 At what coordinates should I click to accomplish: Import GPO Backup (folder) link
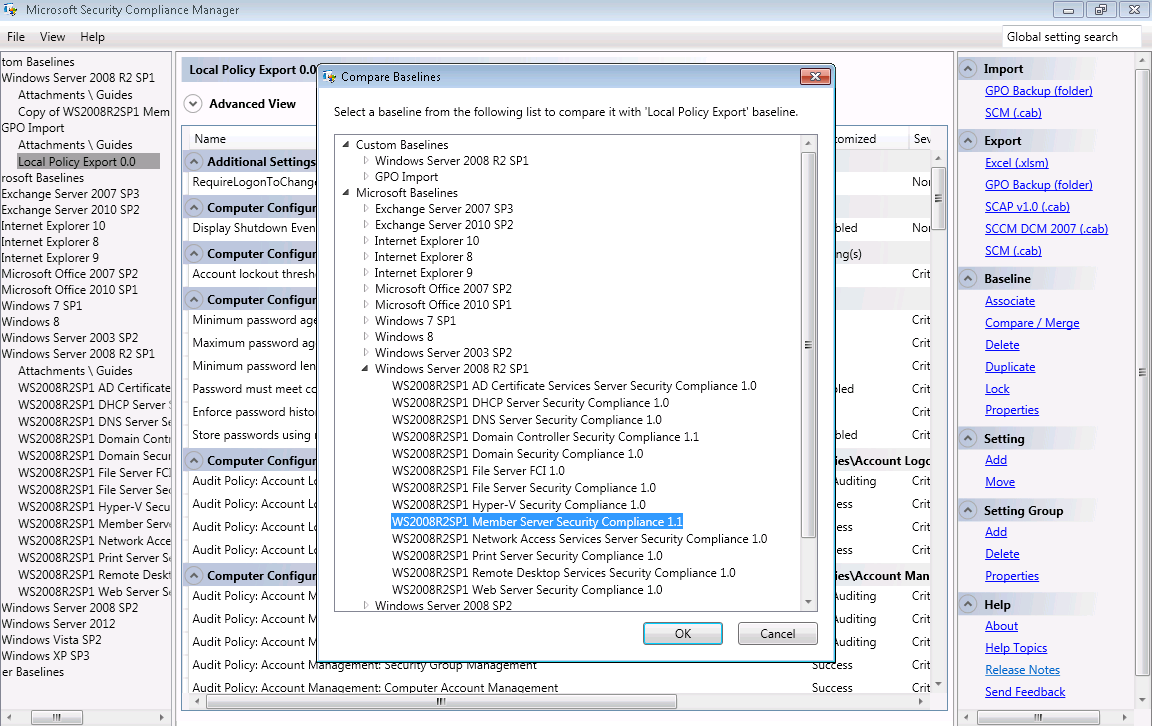[x=1038, y=90]
